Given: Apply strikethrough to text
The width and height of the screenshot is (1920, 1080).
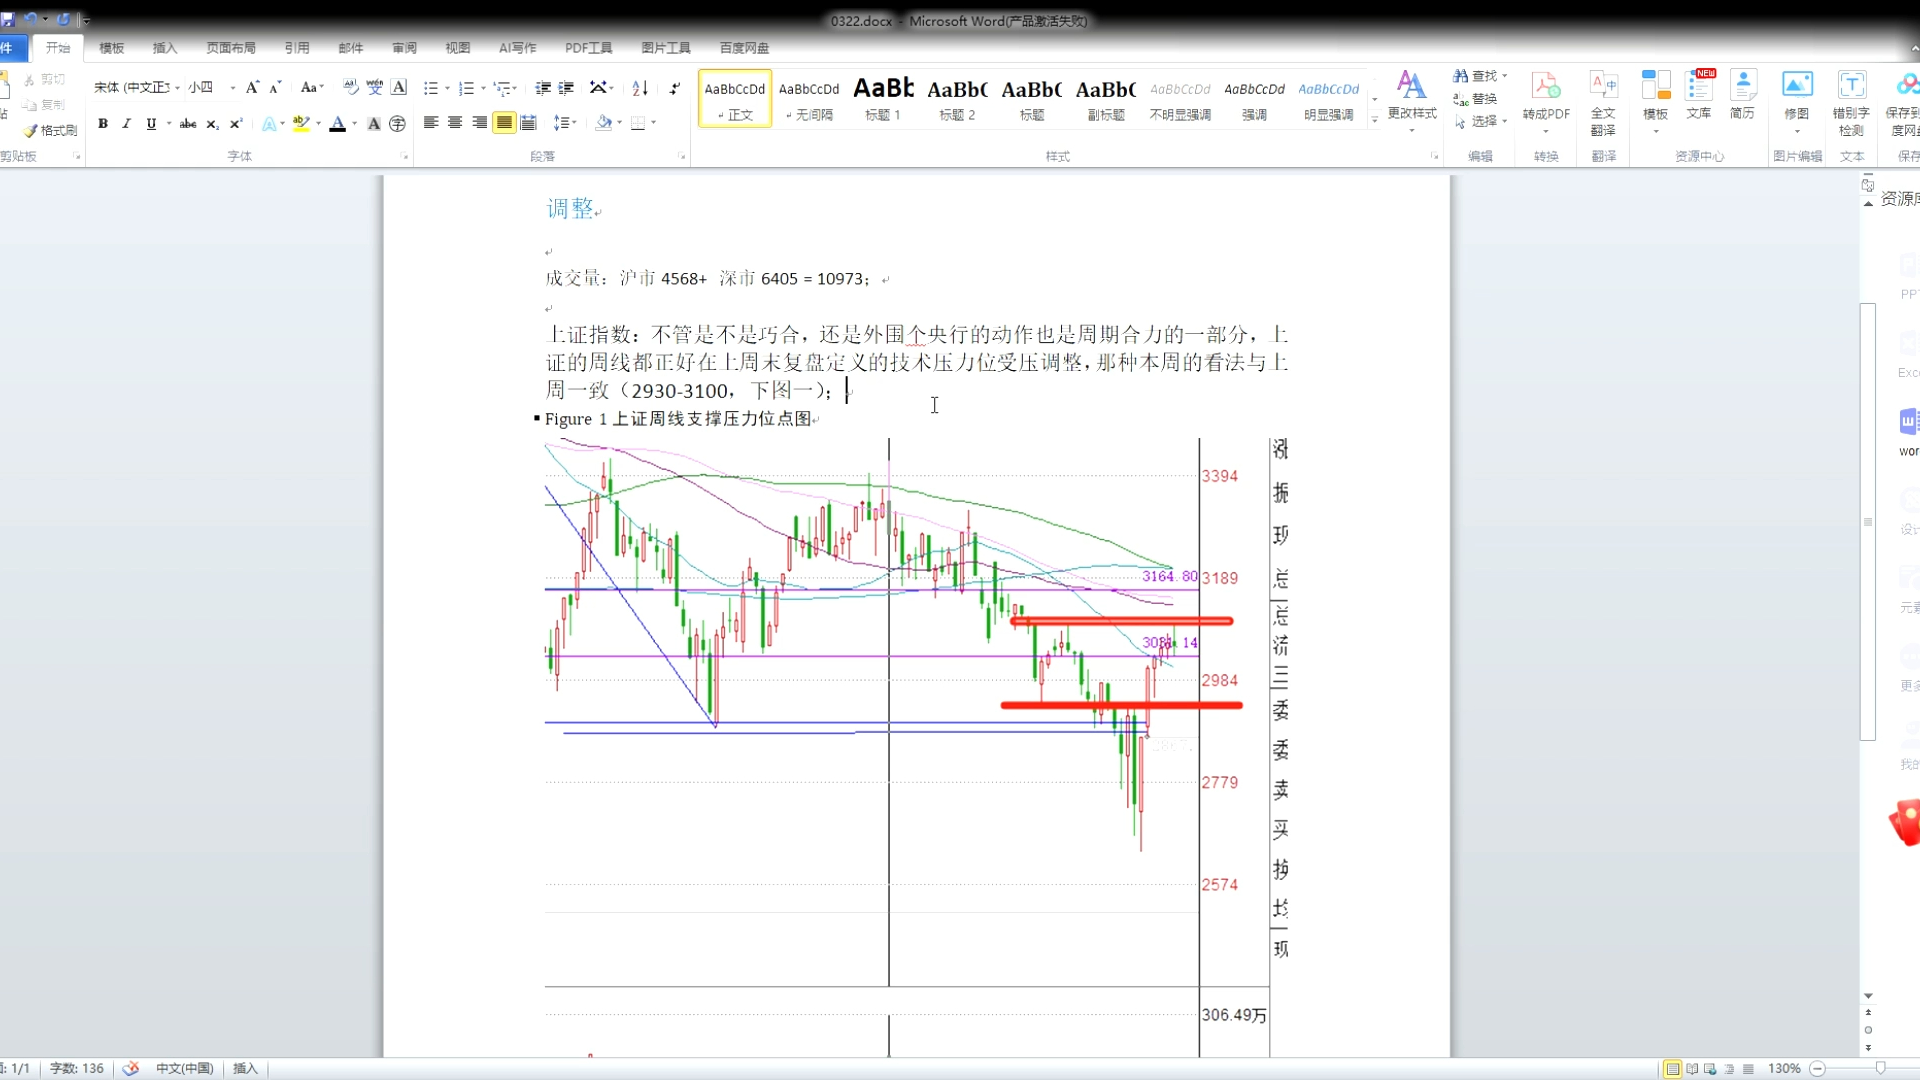Looking at the screenshot, I should (x=188, y=124).
